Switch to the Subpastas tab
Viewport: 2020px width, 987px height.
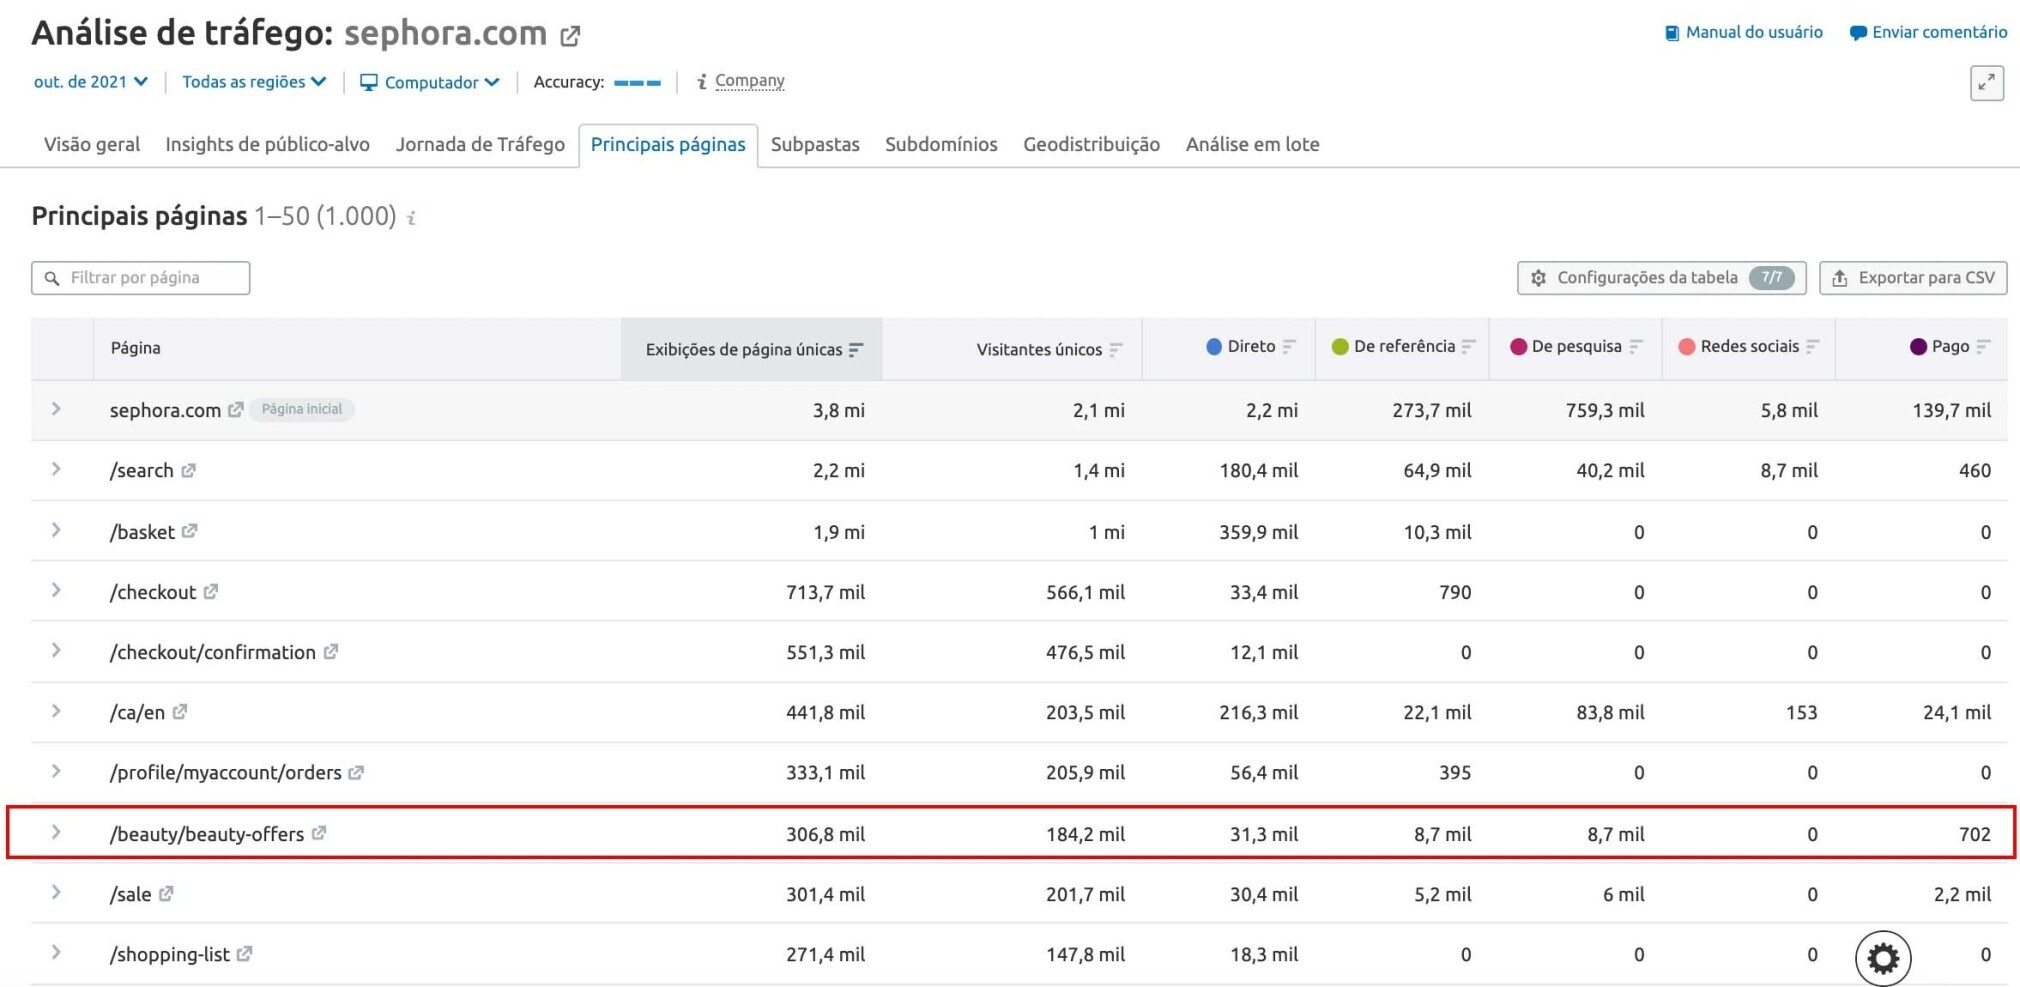coord(815,144)
